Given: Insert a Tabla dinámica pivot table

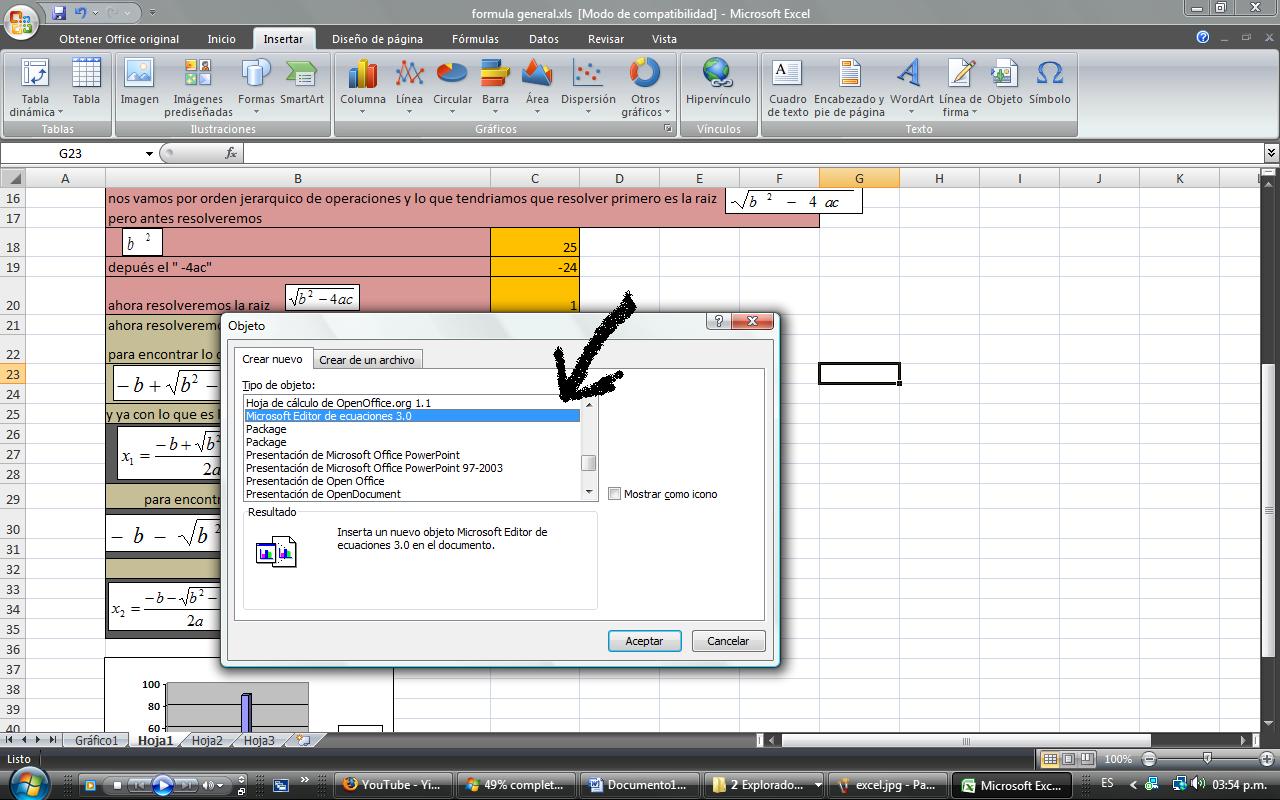Looking at the screenshot, I should click(x=35, y=87).
